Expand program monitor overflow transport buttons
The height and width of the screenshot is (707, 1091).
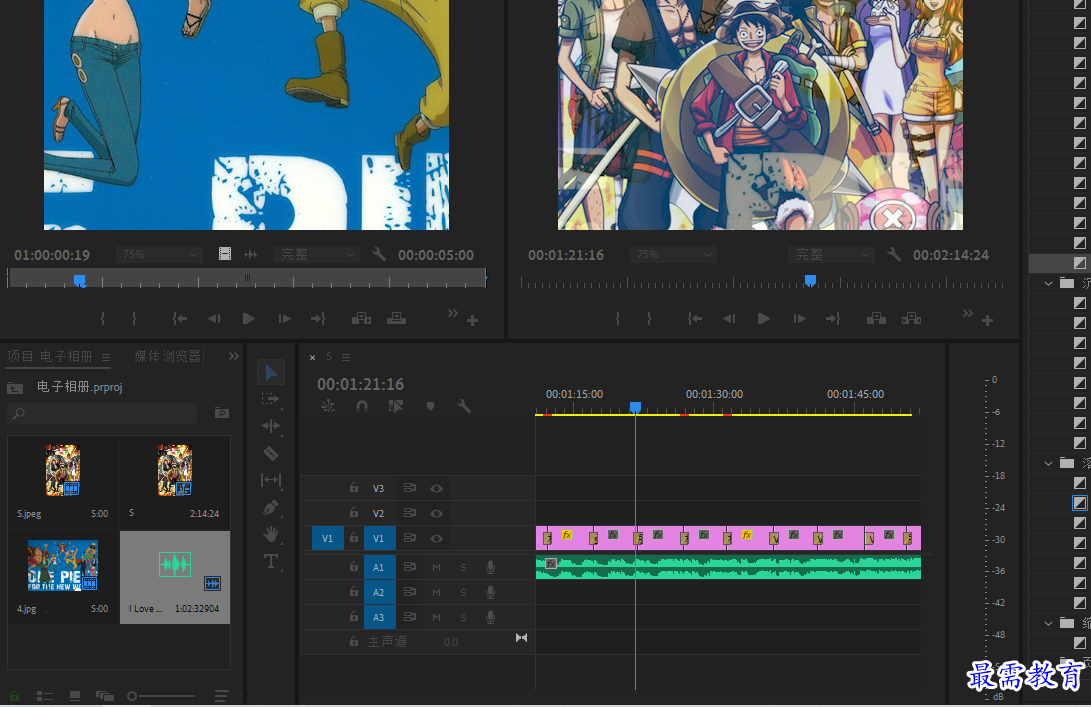click(968, 313)
